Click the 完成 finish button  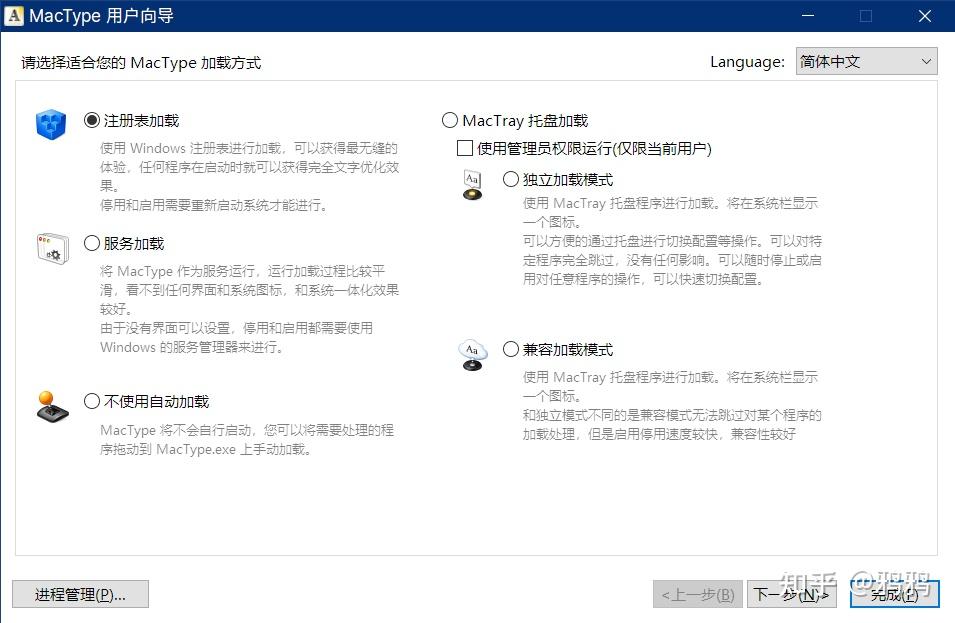click(x=893, y=593)
